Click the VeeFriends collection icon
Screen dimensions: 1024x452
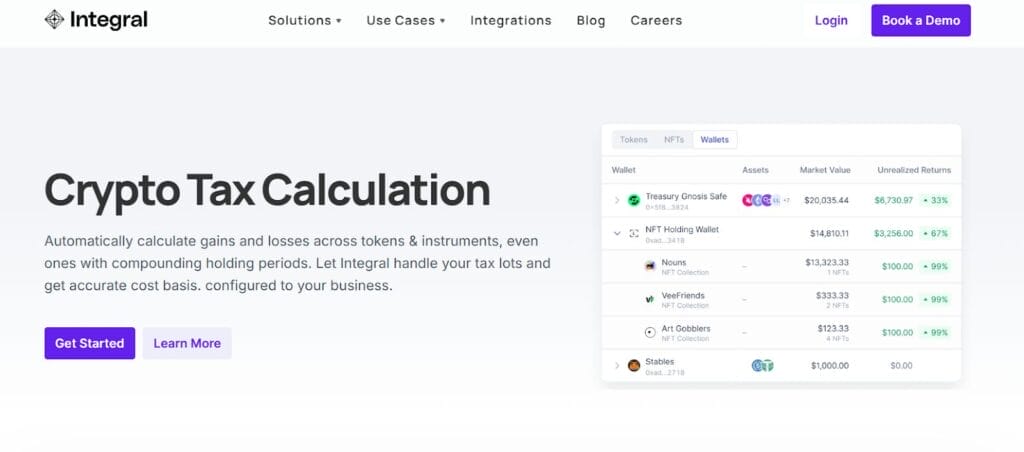point(650,299)
